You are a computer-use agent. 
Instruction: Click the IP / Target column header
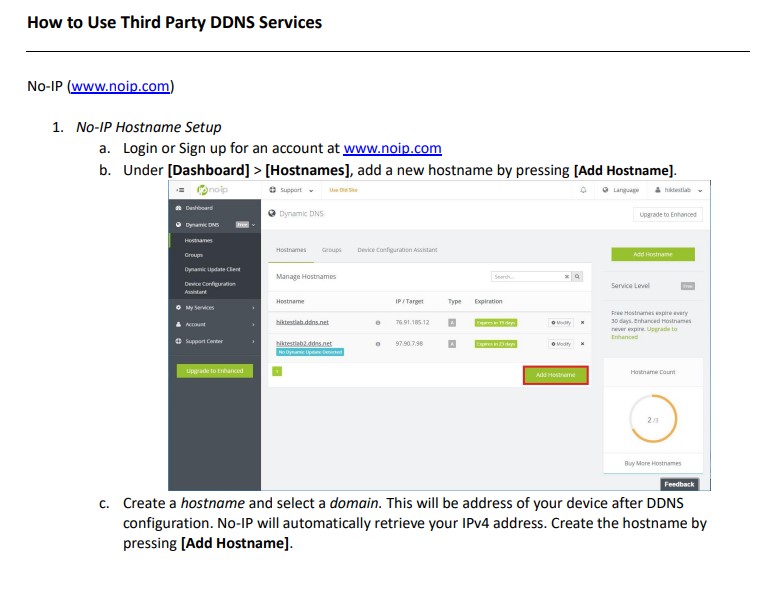point(409,302)
